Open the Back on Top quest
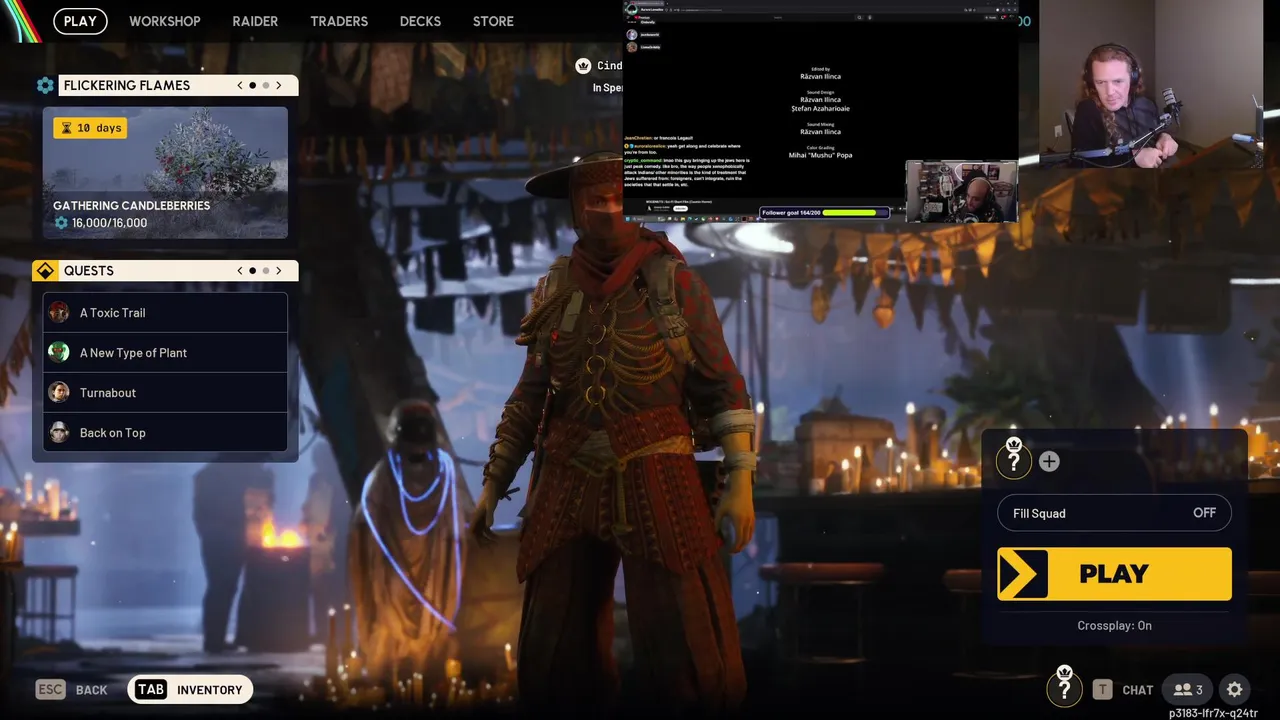 [165, 432]
